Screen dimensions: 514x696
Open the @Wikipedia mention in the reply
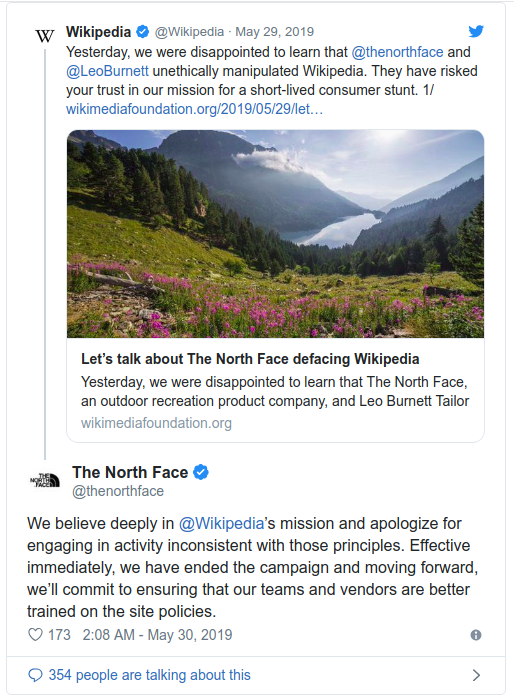pos(221,524)
